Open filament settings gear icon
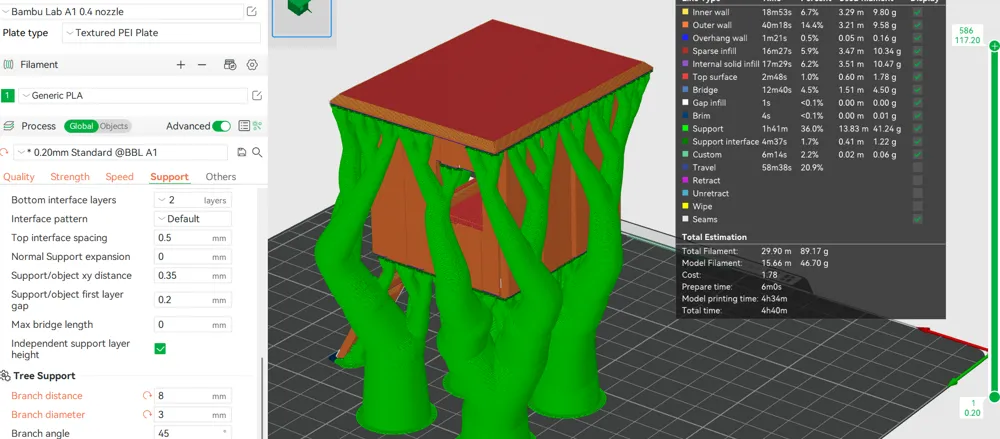Screen dimensions: 1000x439 coord(252,64)
